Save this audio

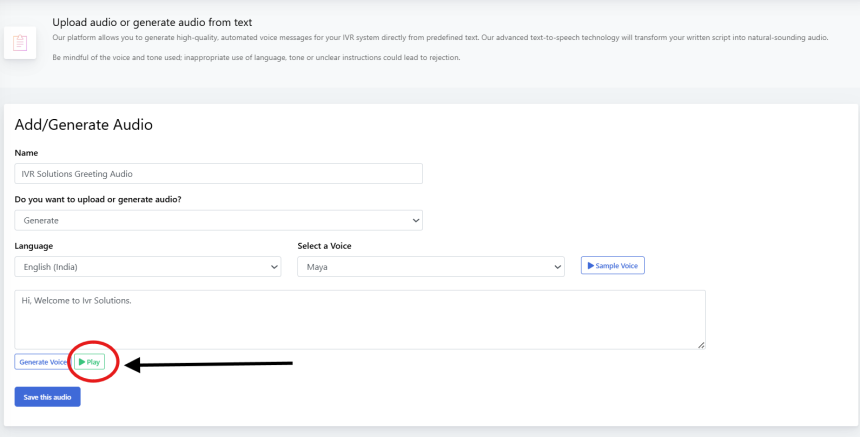point(47,397)
